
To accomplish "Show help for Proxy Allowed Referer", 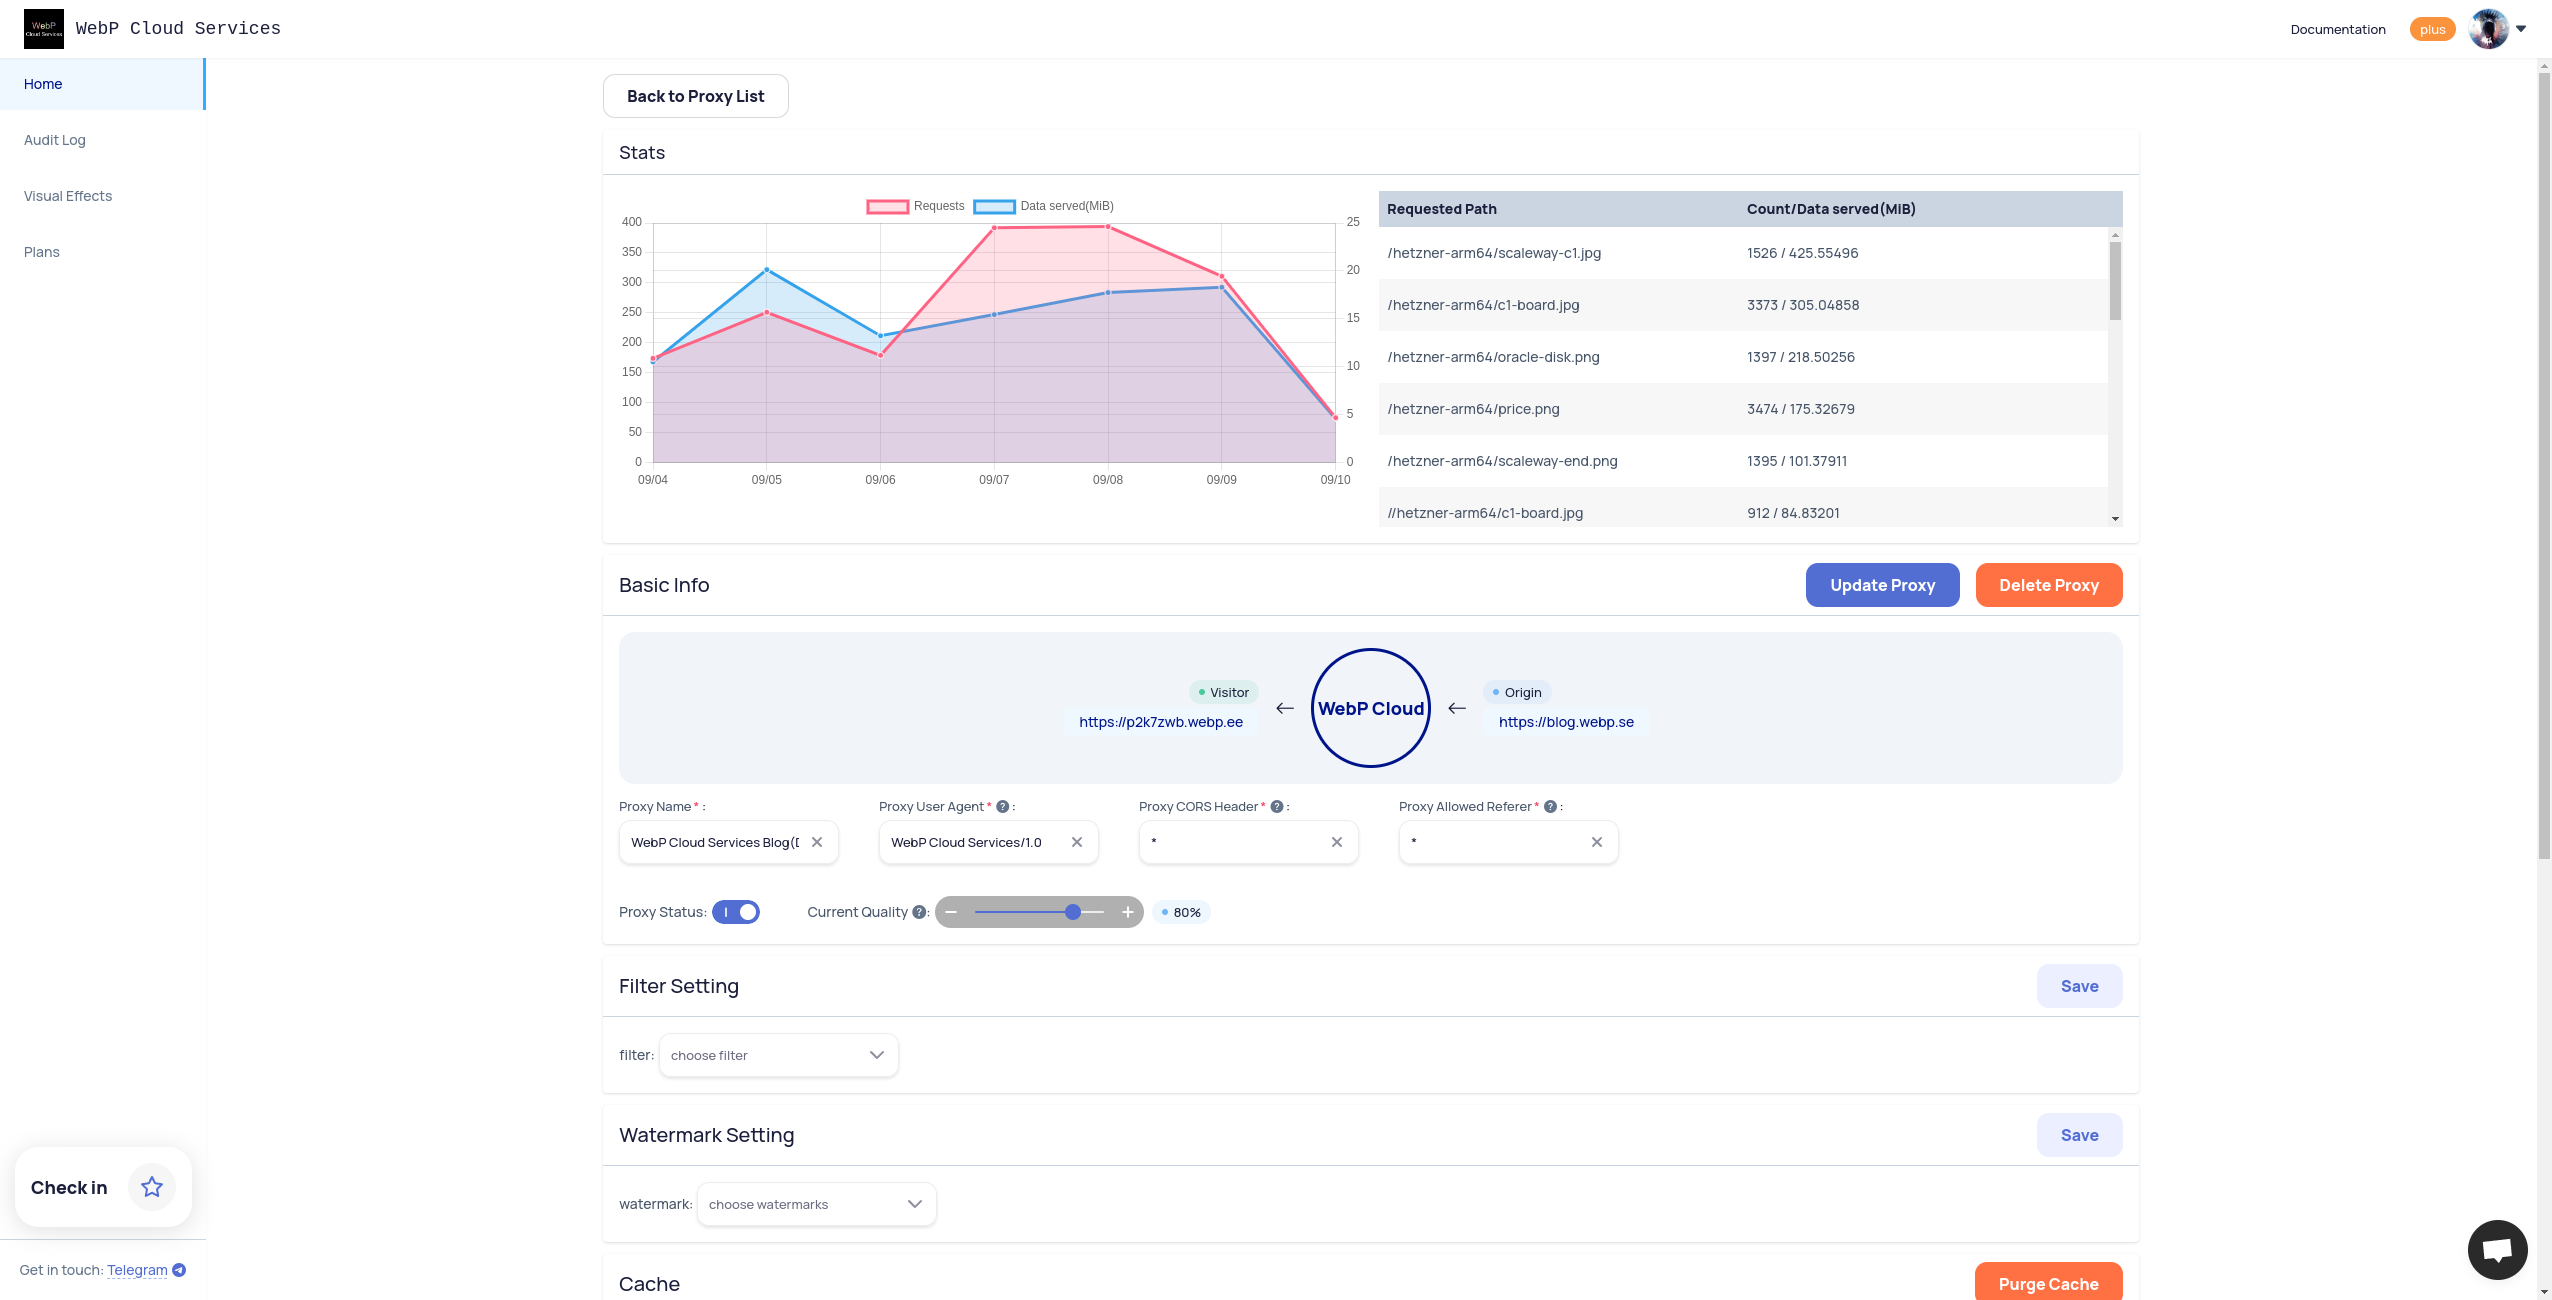I will point(1550,807).
